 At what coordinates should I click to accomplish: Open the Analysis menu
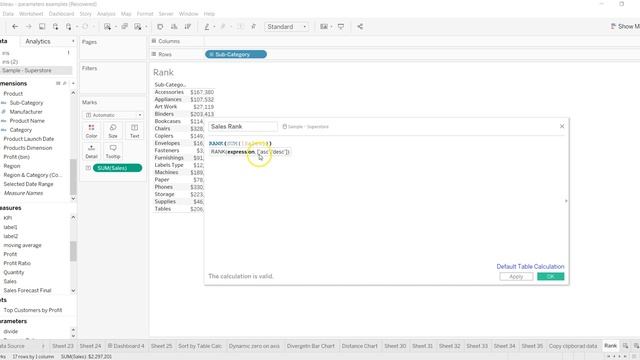click(106, 14)
